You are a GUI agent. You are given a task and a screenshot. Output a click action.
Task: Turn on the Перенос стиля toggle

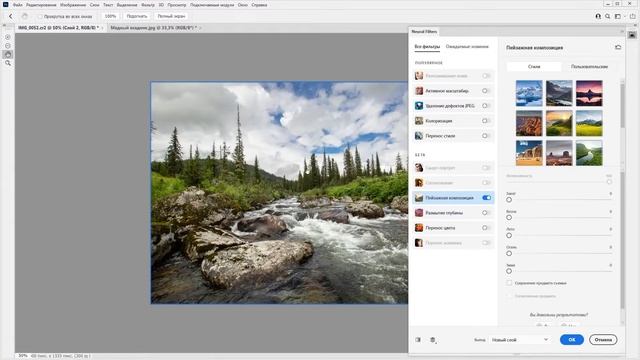(x=486, y=136)
